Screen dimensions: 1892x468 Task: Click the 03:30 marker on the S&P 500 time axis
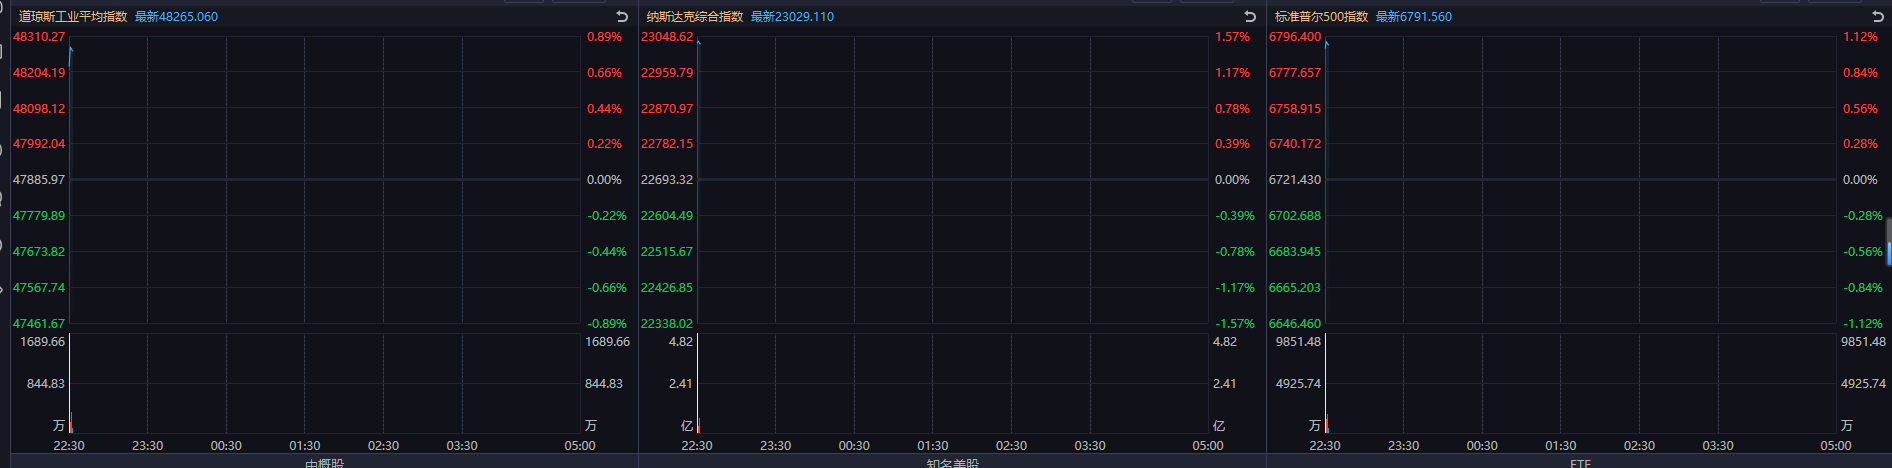point(1718,446)
